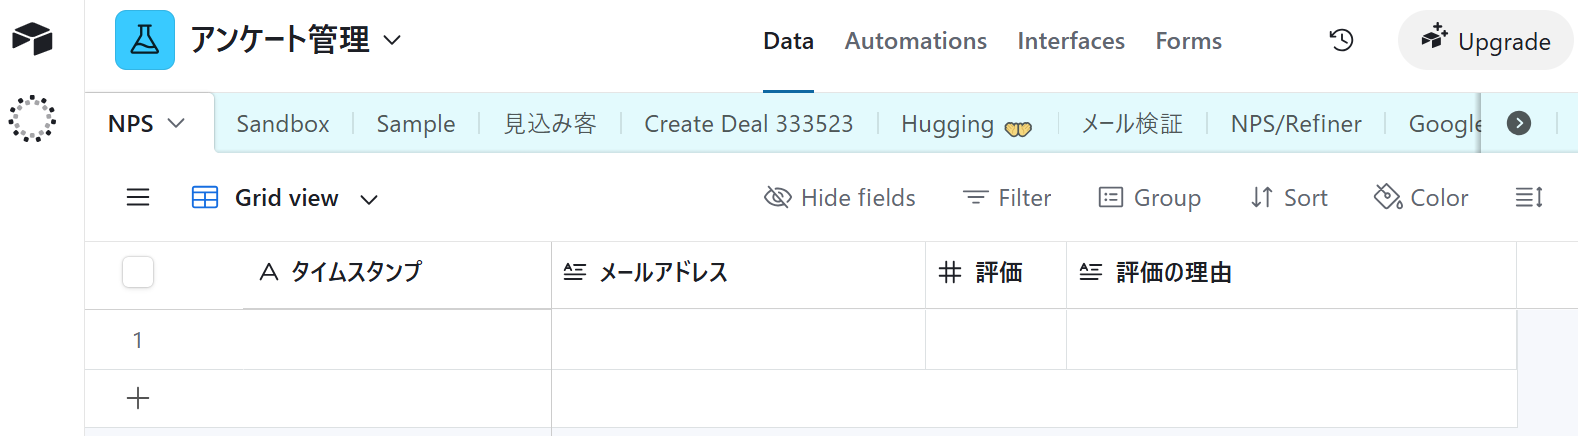The height and width of the screenshot is (436, 1578).
Task: Open the views sidebar hamburger icon
Action: pos(138,198)
